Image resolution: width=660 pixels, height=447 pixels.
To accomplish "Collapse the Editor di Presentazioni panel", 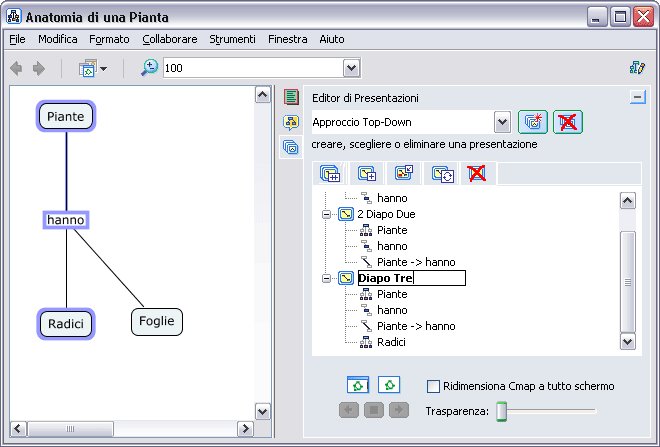I will tap(638, 98).
